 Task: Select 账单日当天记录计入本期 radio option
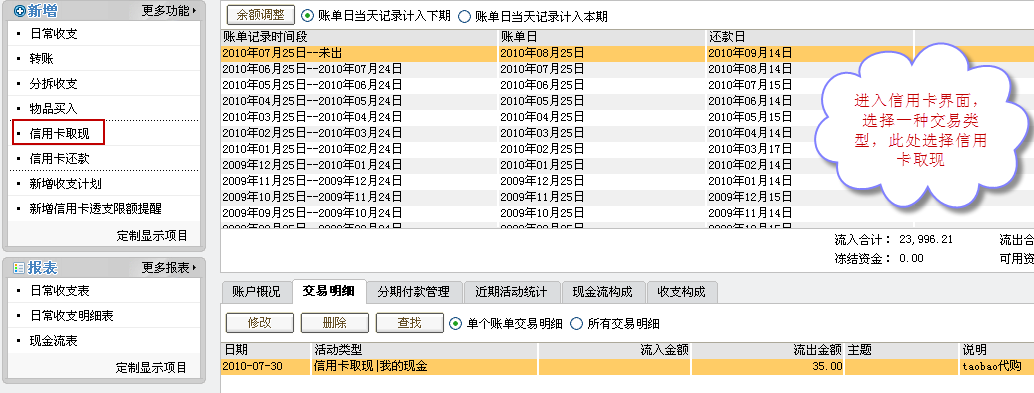[464, 16]
